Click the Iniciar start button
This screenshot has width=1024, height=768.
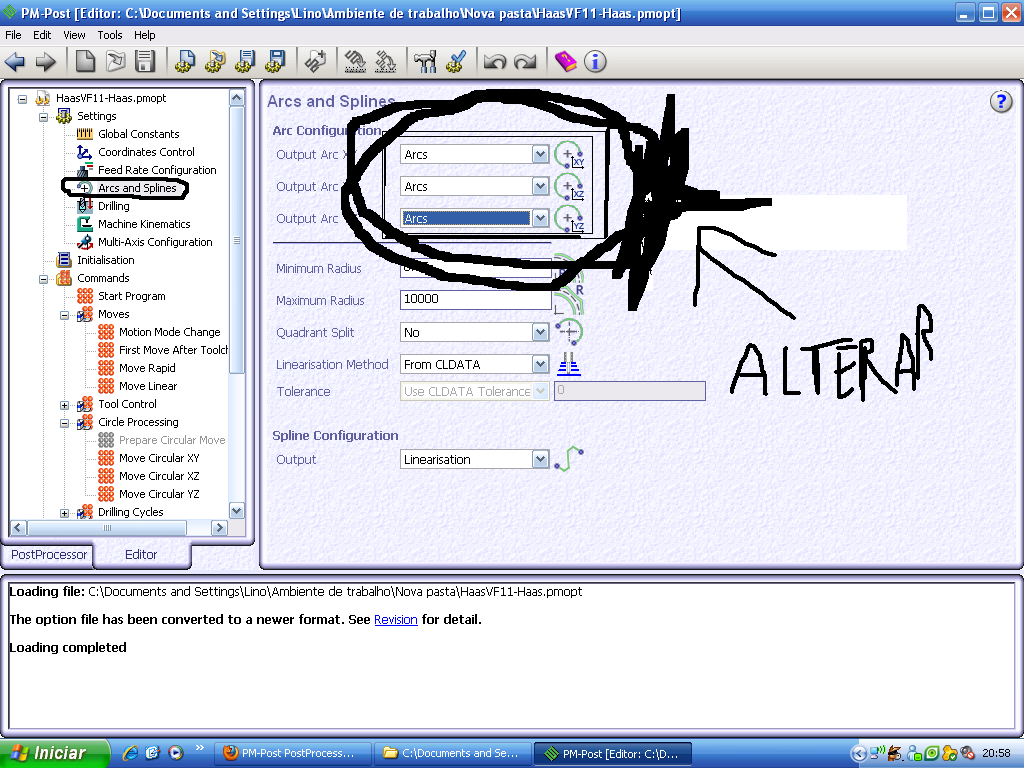point(54,753)
